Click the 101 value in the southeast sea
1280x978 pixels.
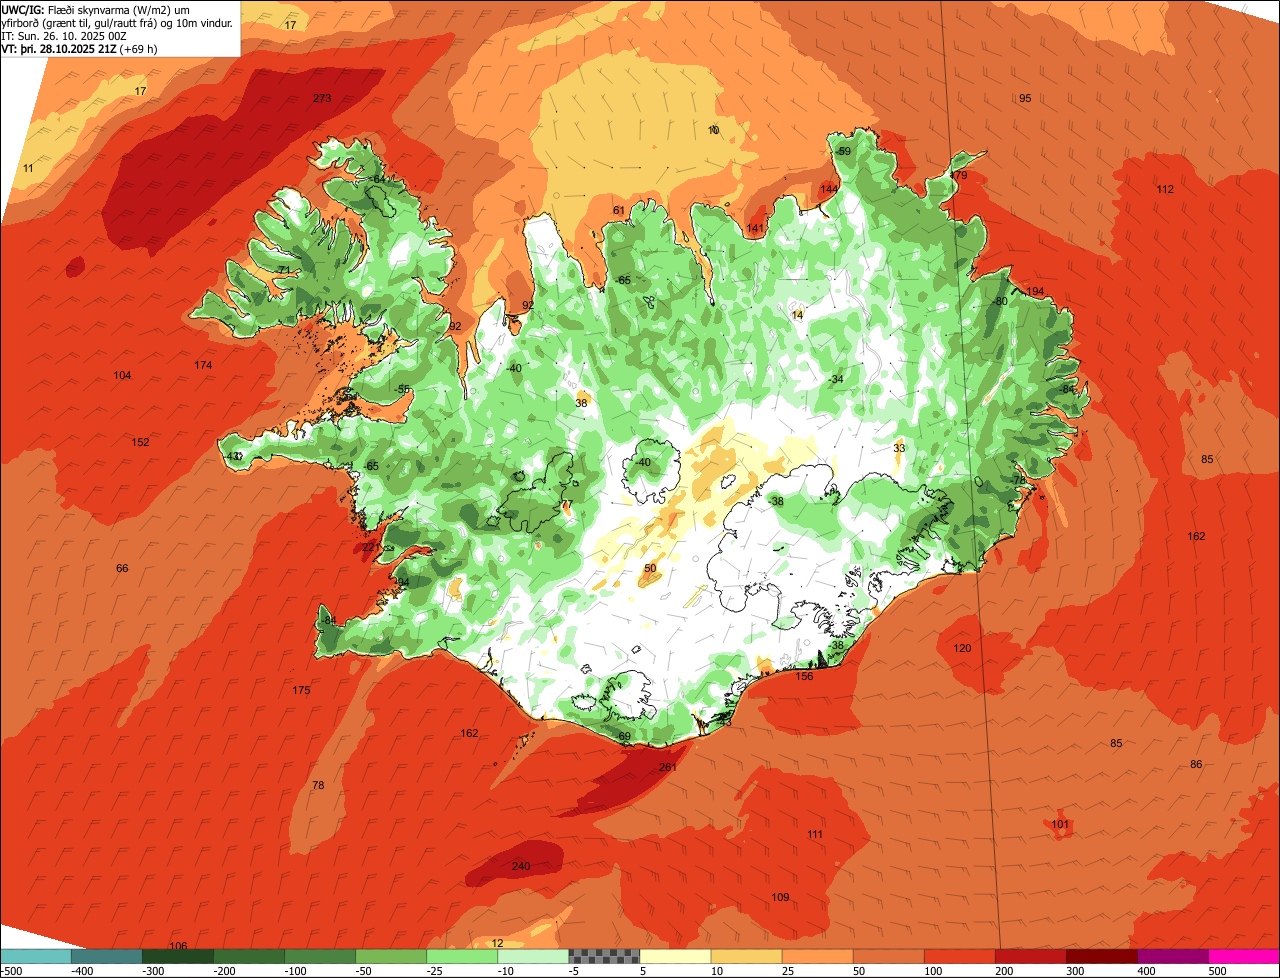(1061, 824)
